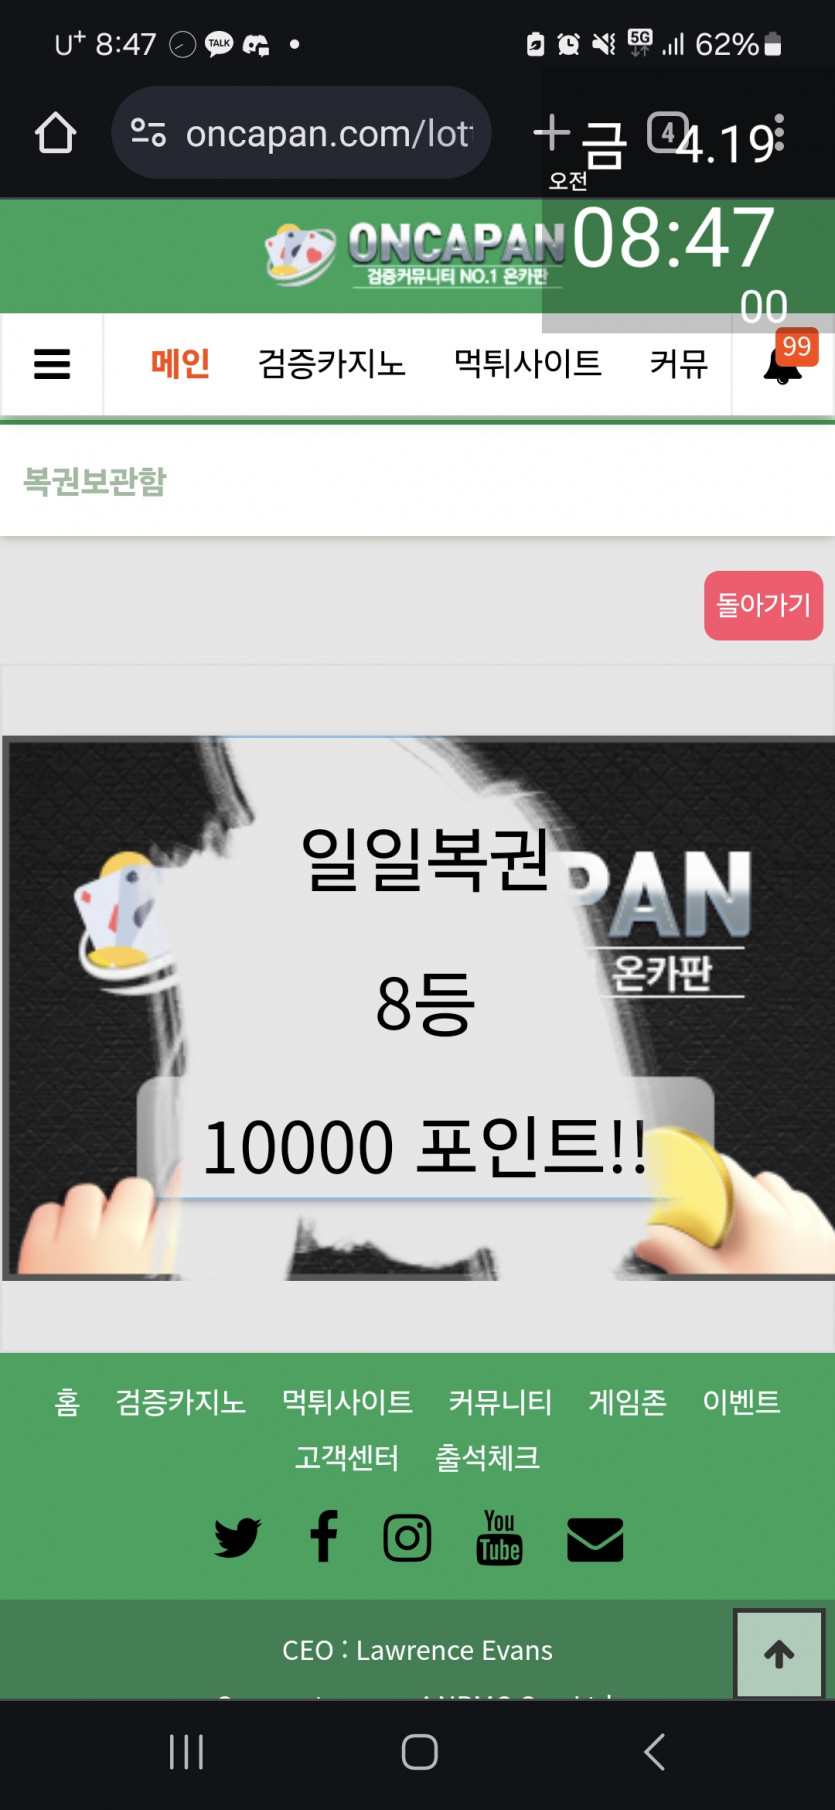Open the YouTube icon in the footer
Screen dimensions: 835x1810
click(x=499, y=1537)
